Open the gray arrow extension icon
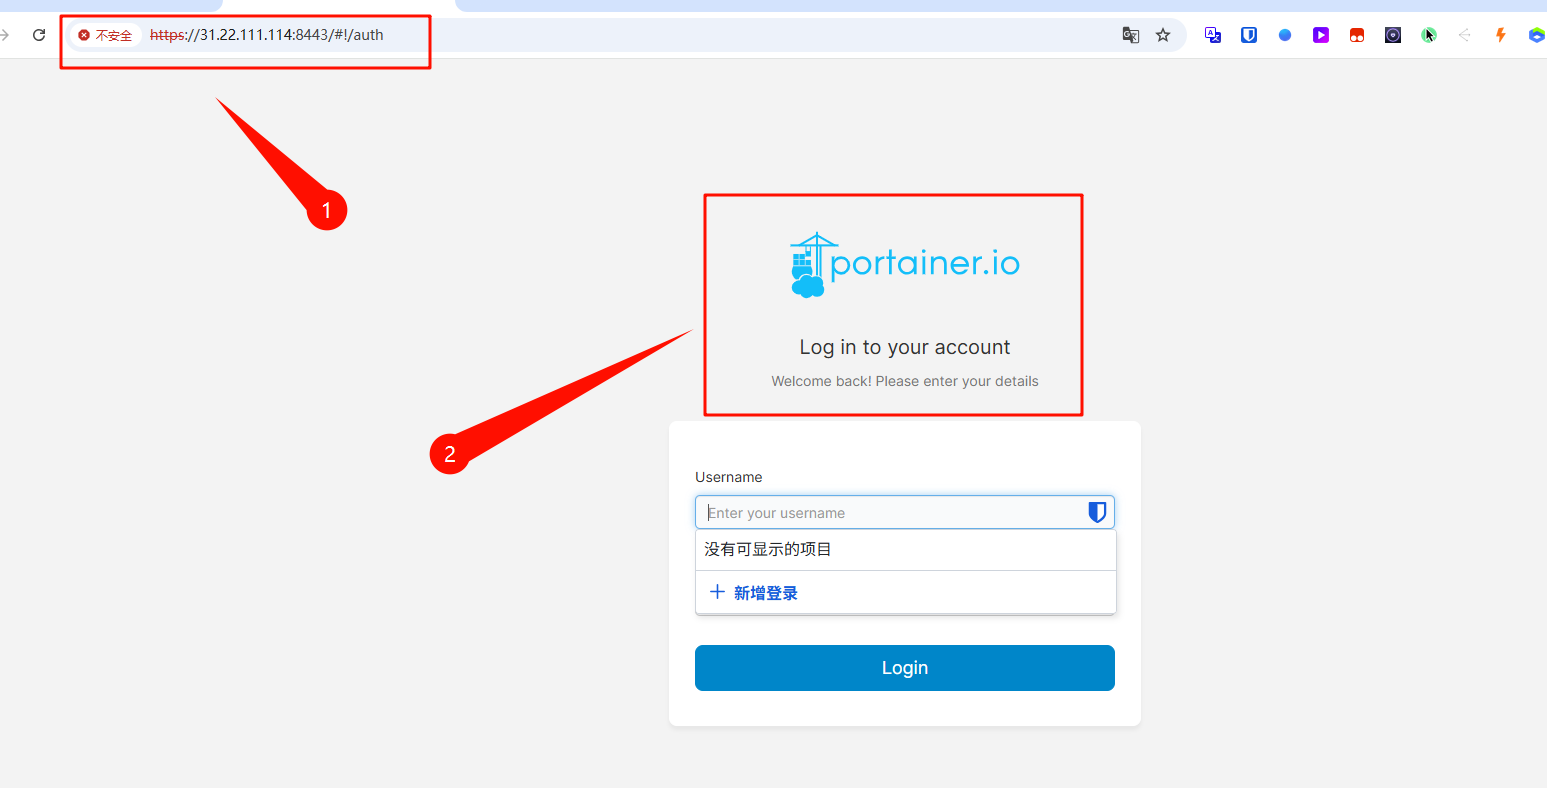The height and width of the screenshot is (788, 1547). pyautogui.click(x=1465, y=35)
